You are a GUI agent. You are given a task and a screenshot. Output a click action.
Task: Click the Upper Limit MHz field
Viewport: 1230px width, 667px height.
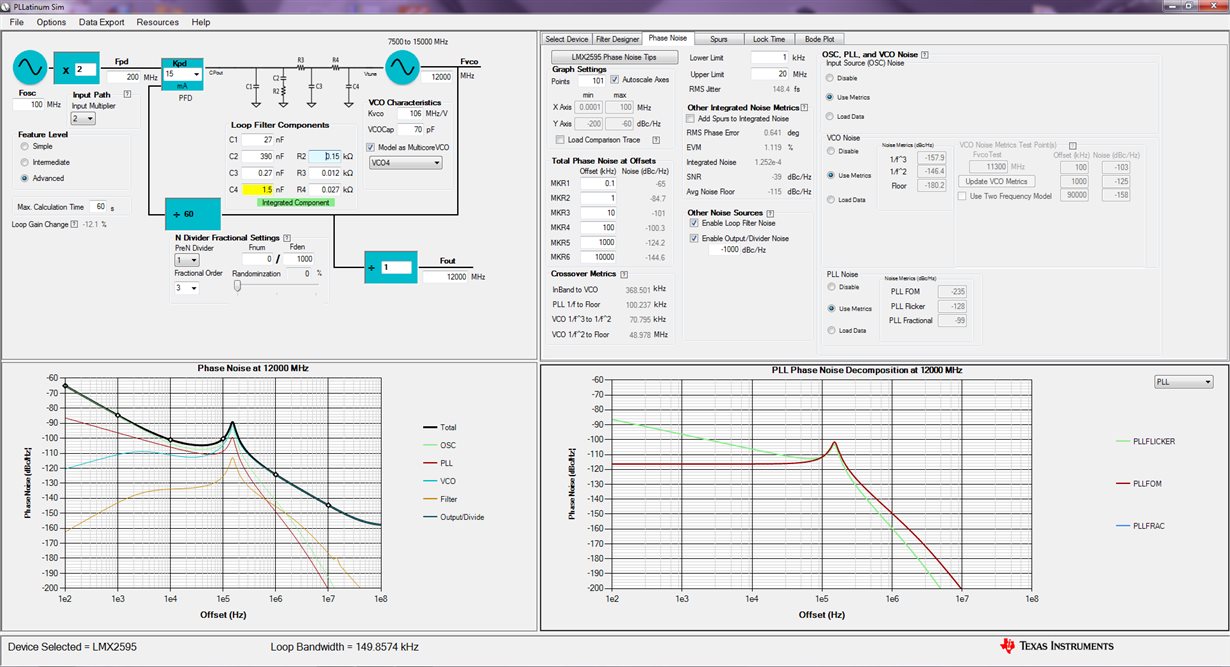pos(771,74)
